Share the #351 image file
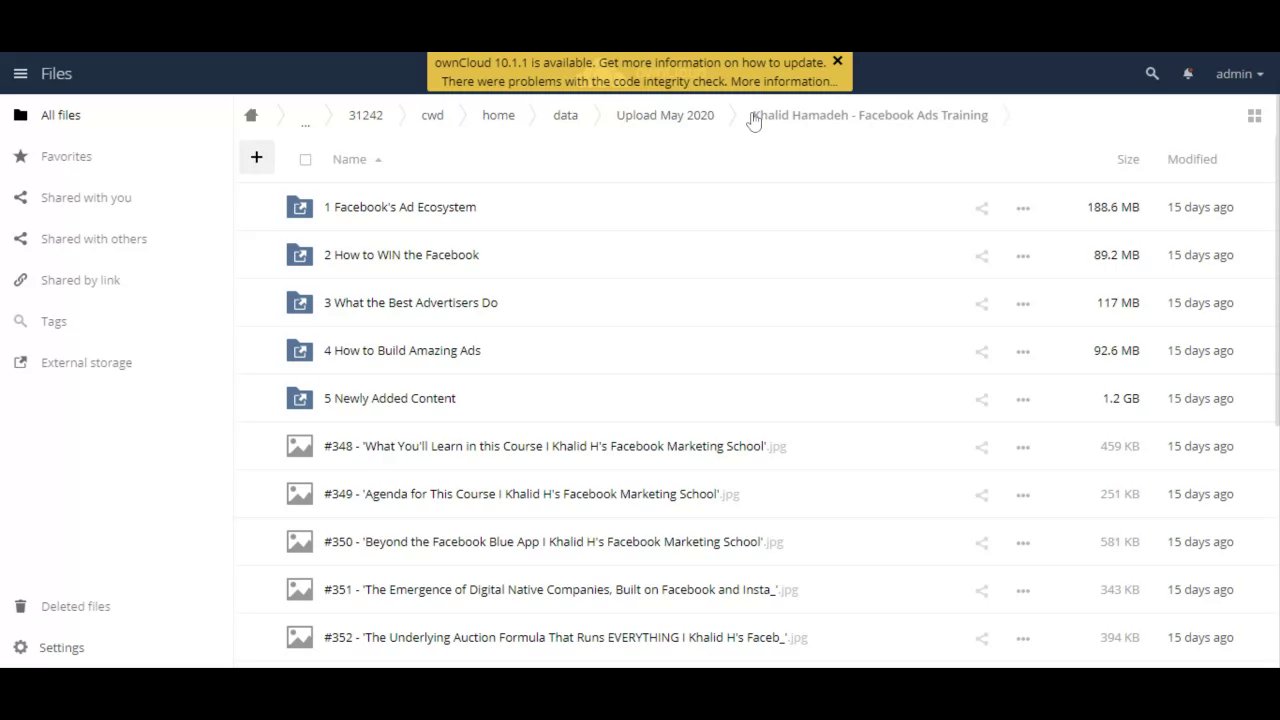This screenshot has height=720, width=1280. pyautogui.click(x=982, y=590)
